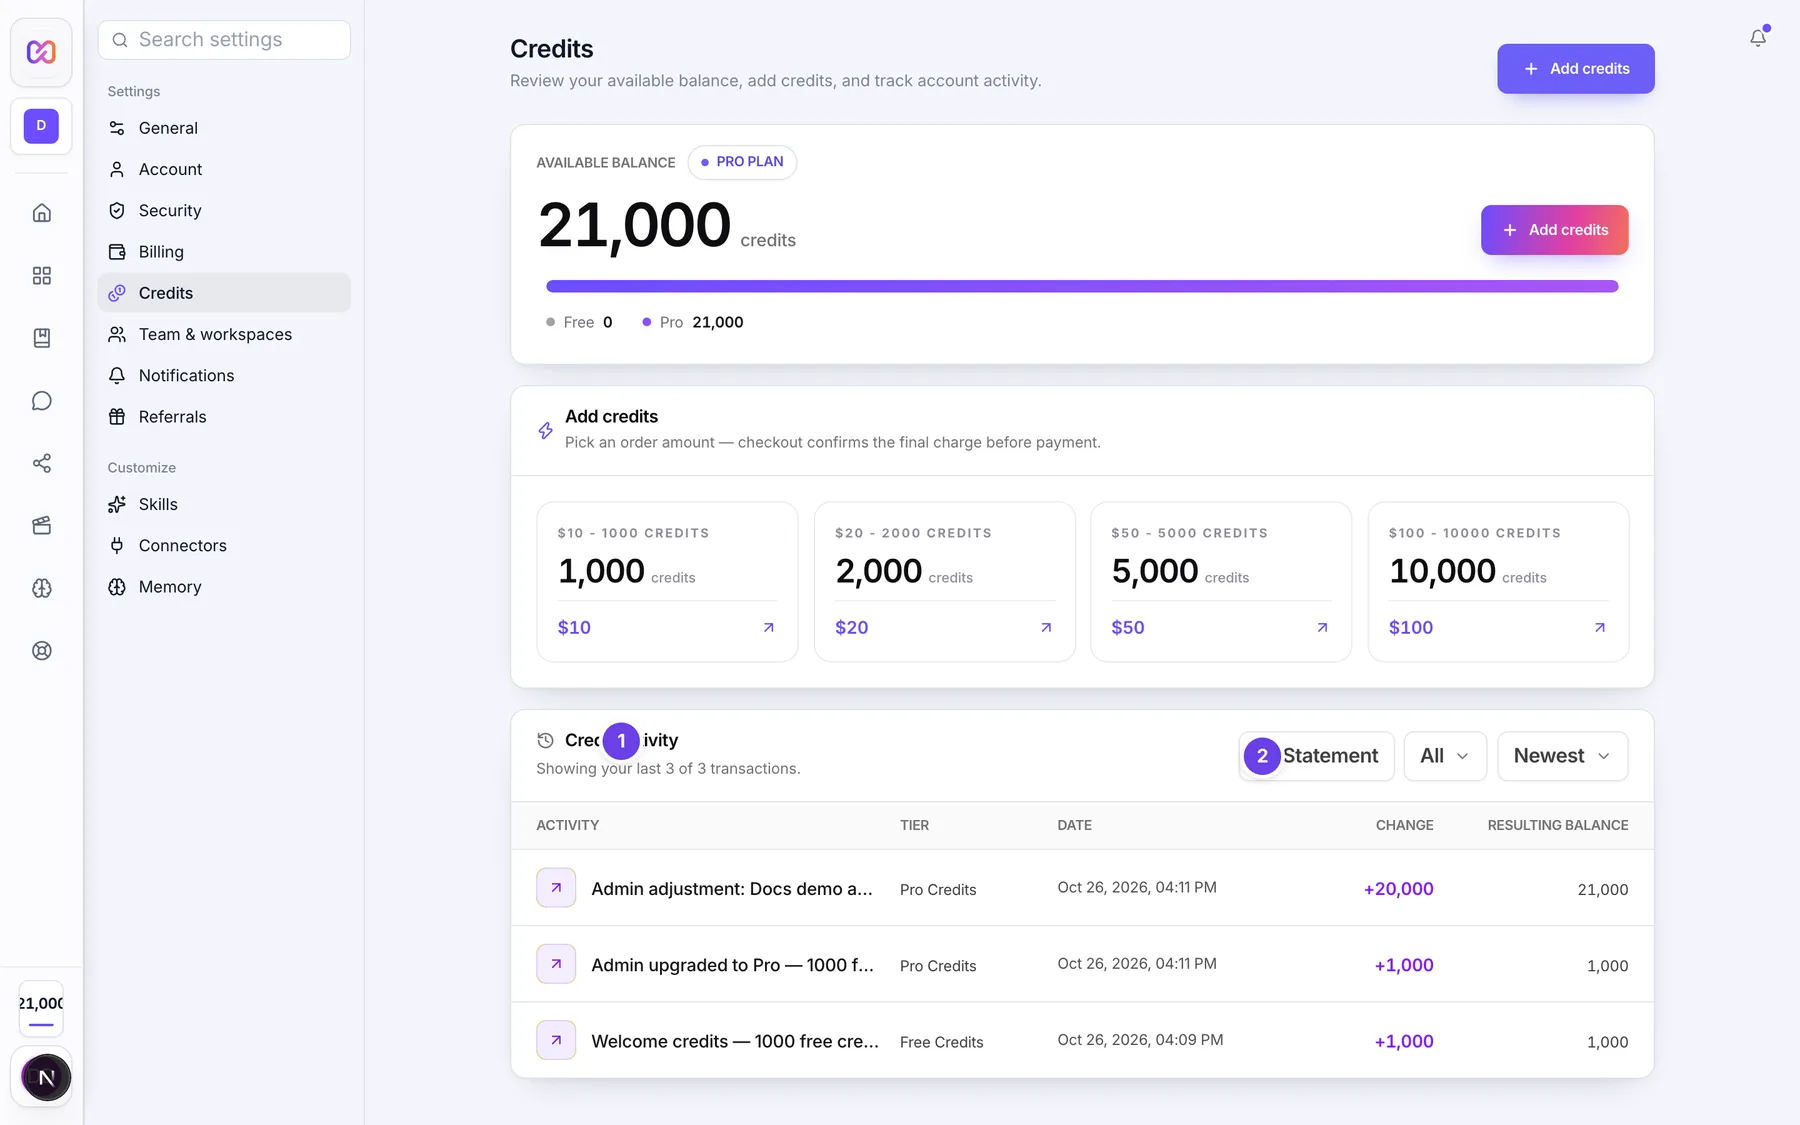Open the clapperboard media icon in rail
The image size is (1800, 1125).
coord(41,525)
